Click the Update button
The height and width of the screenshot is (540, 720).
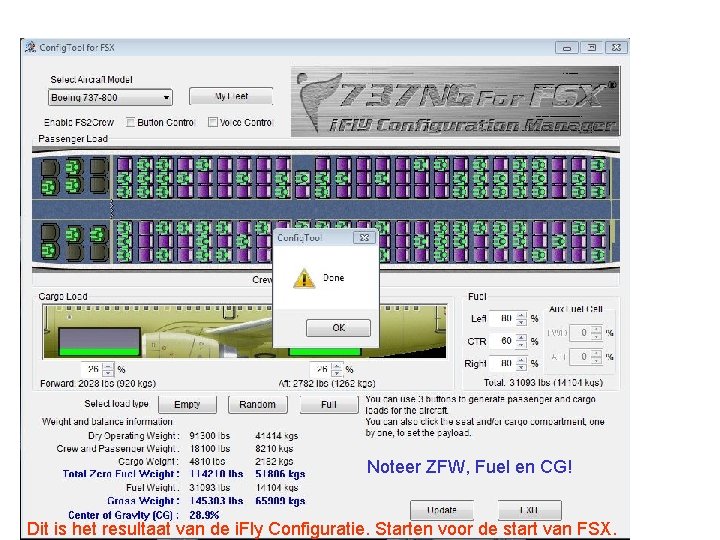click(x=441, y=510)
